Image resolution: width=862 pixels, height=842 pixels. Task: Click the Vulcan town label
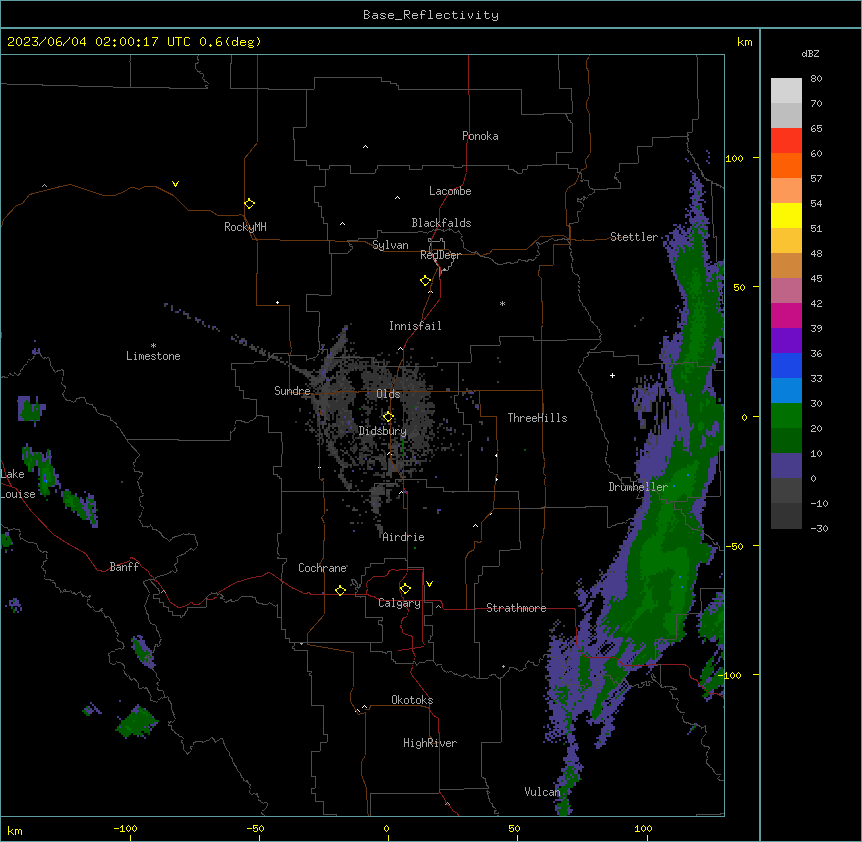pyautogui.click(x=542, y=792)
